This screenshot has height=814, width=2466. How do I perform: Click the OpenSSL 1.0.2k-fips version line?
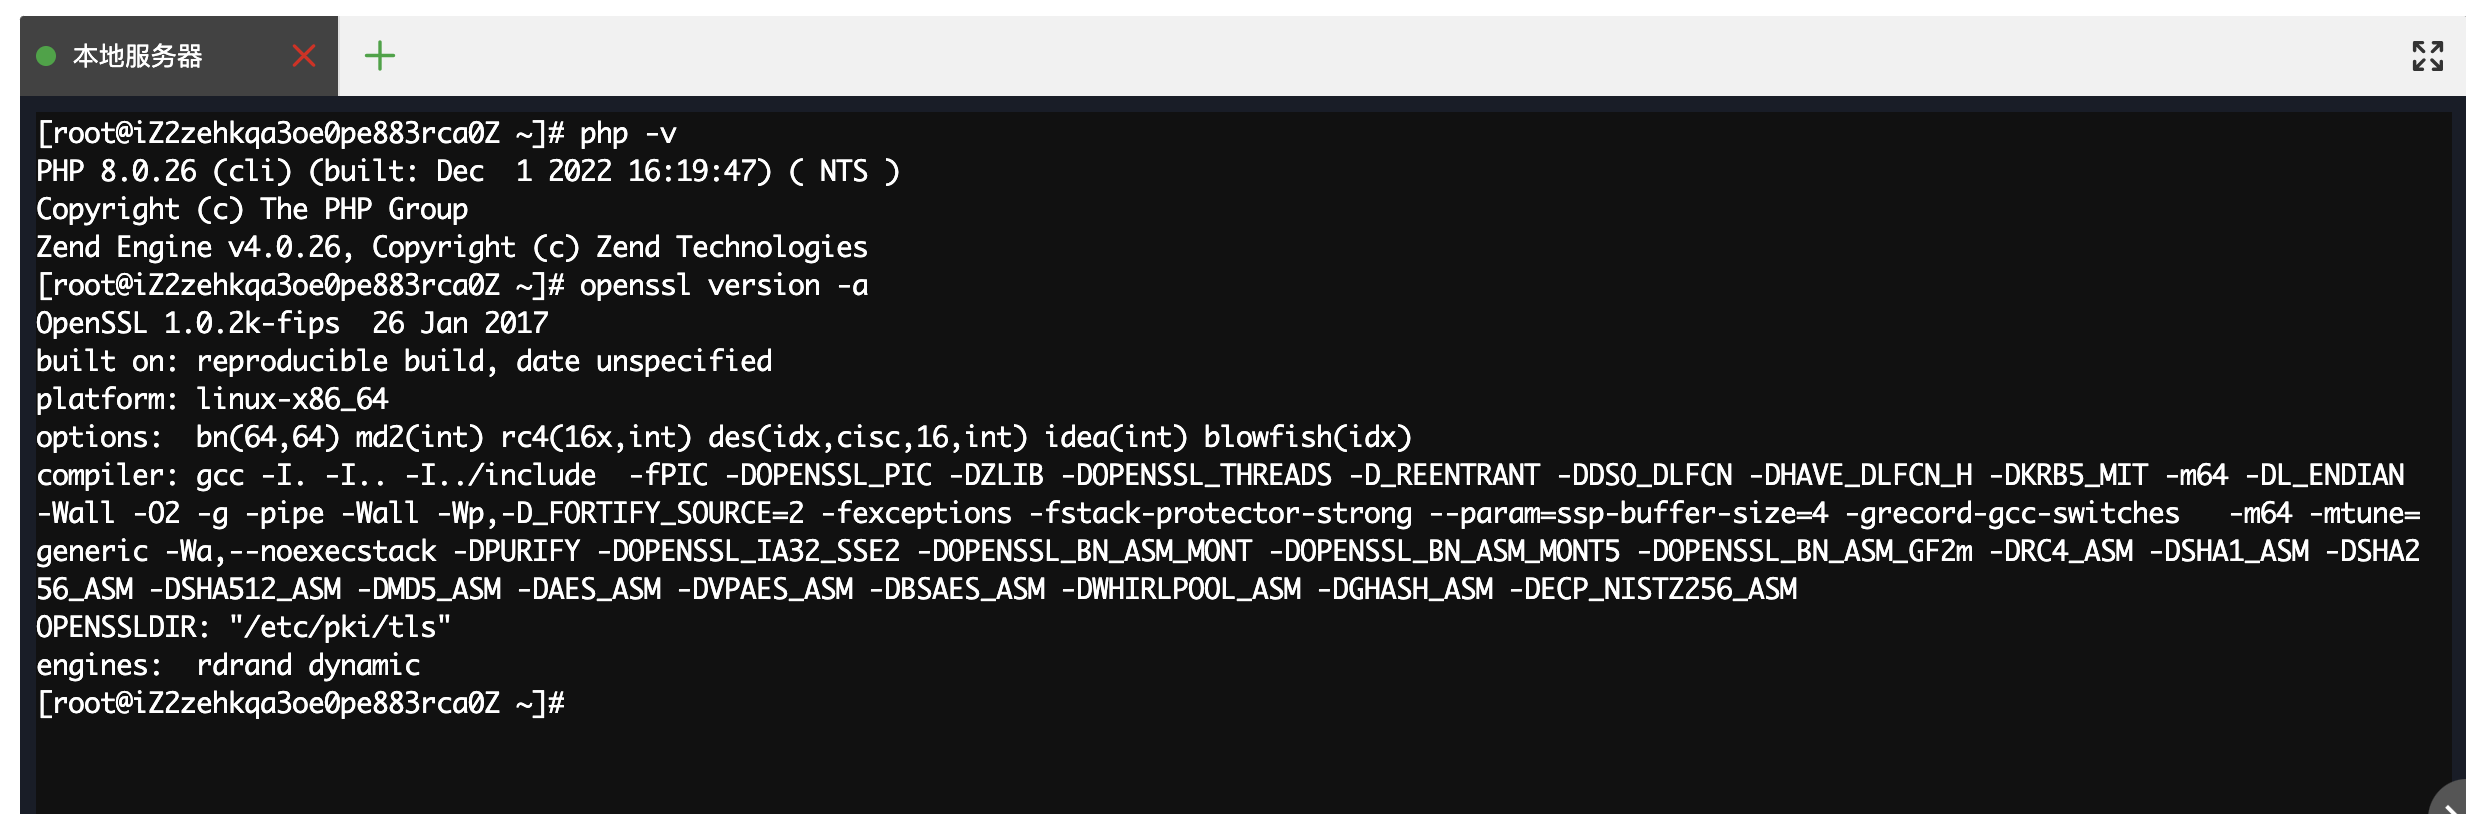[x=292, y=323]
